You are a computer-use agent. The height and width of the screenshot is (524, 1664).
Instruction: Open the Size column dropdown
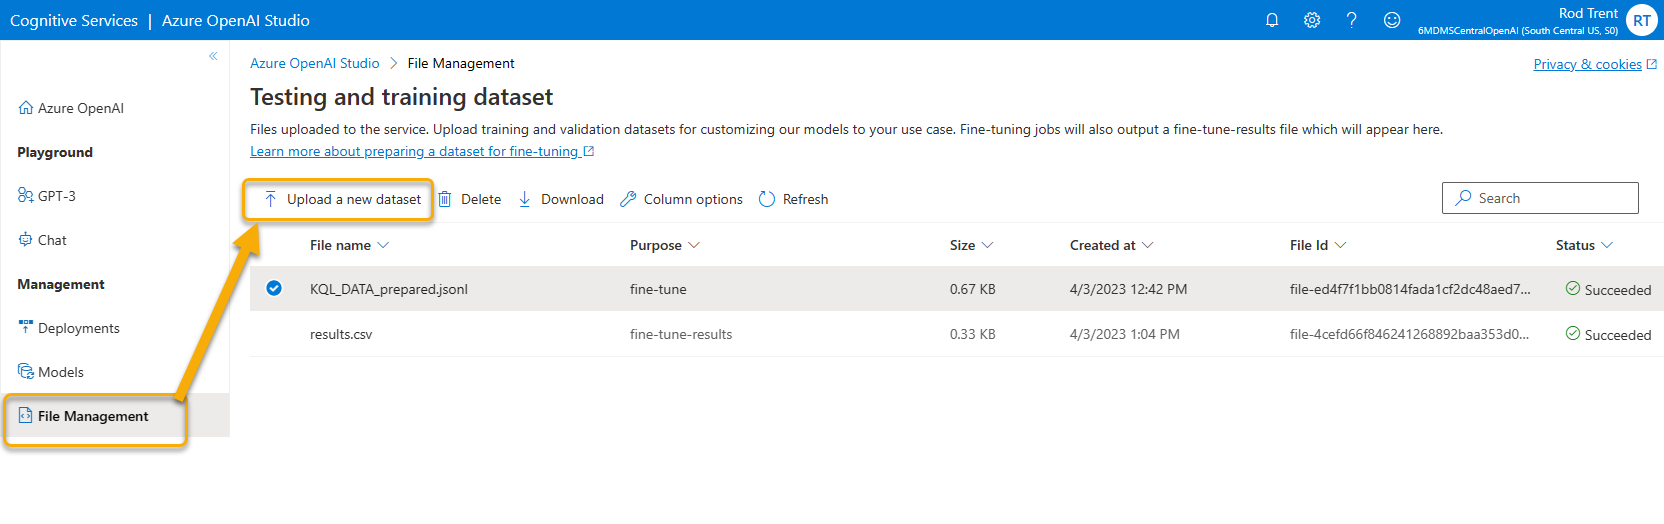(987, 245)
